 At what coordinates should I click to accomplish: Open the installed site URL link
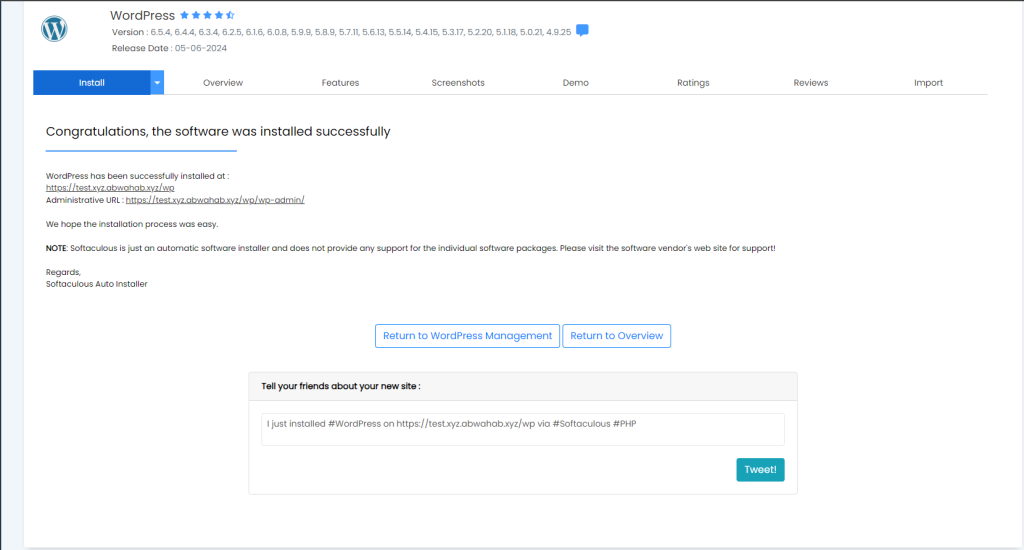(111, 188)
